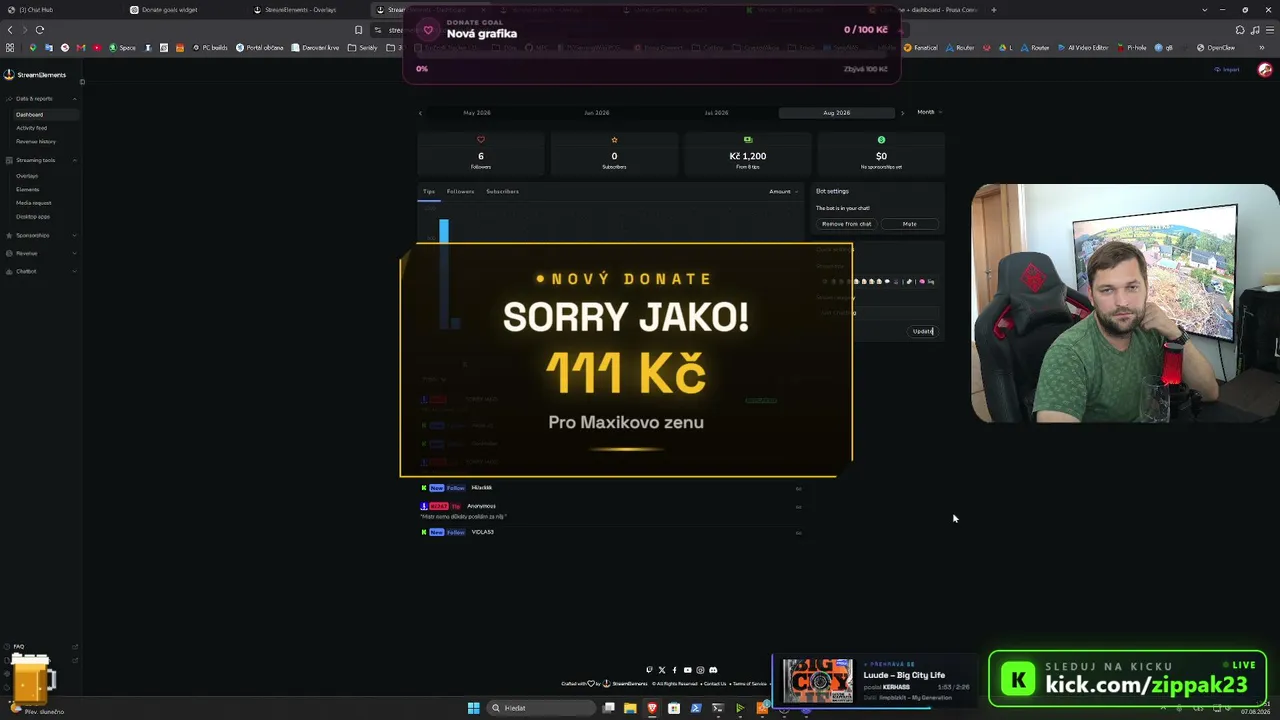1280x720 pixels.
Task: Bookmark this page using the bookmark icon
Action: click(x=359, y=30)
